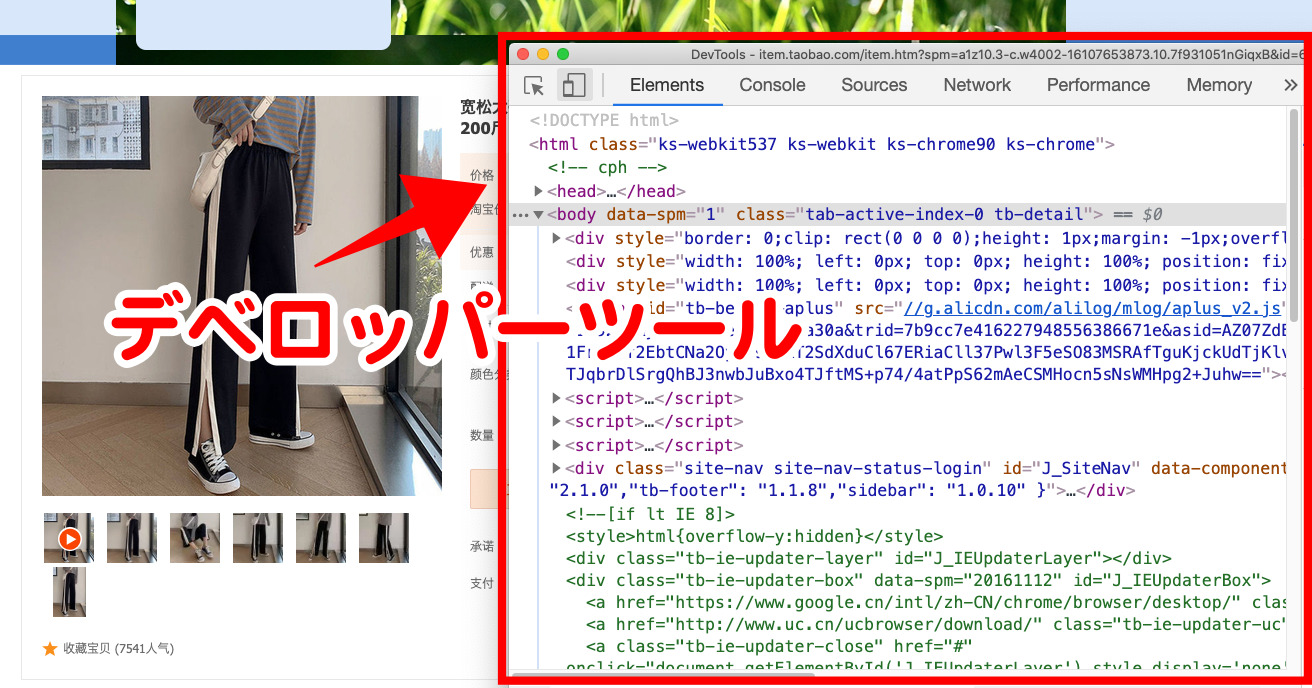Viewport: 1312px width, 688px height.
Task: Expand the third collapsed <script> node
Action: pyautogui.click(x=557, y=445)
